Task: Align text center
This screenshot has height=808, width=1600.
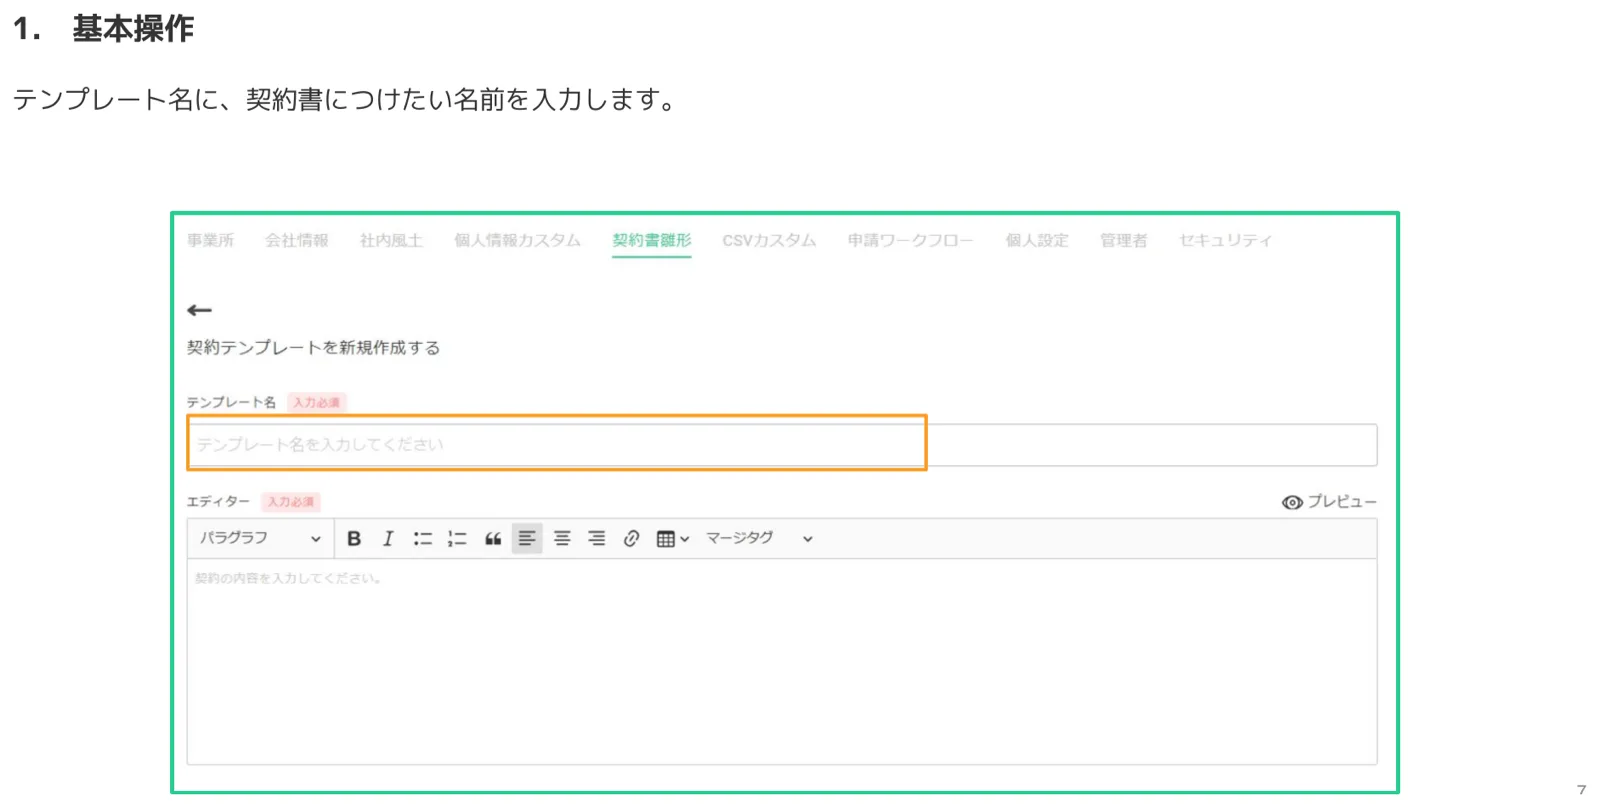Action: 562,539
